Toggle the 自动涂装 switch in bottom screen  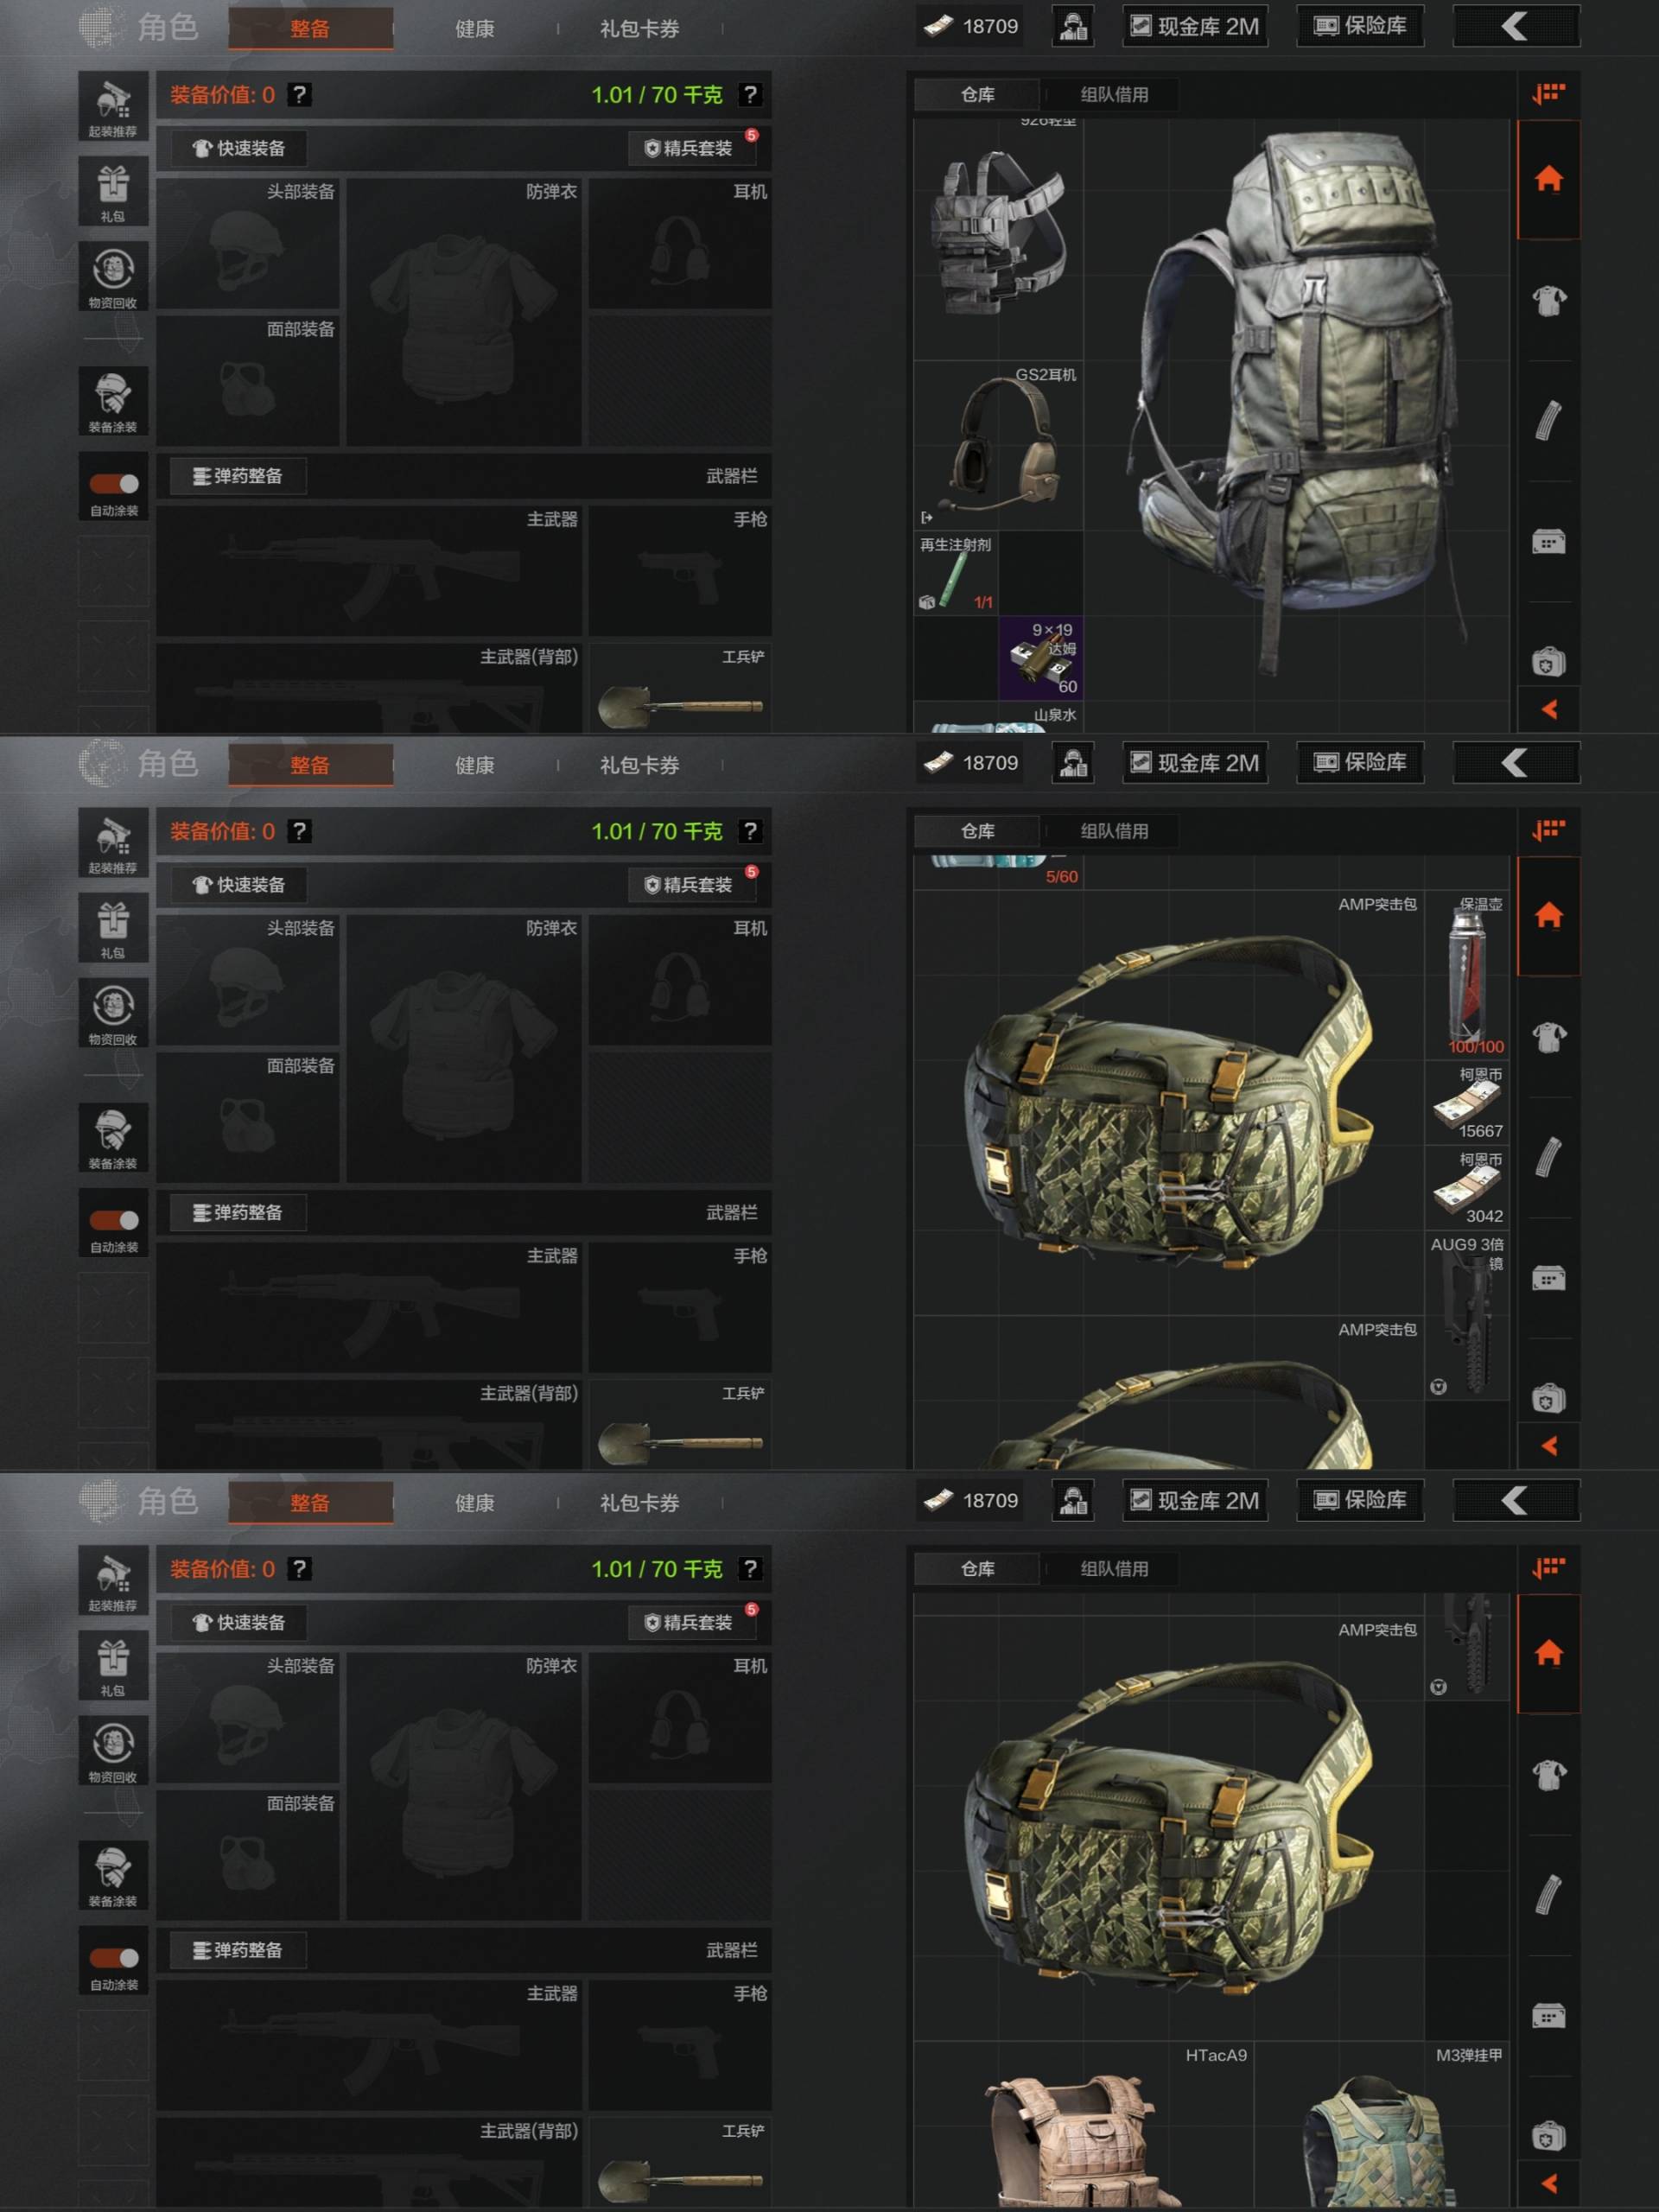114,1958
